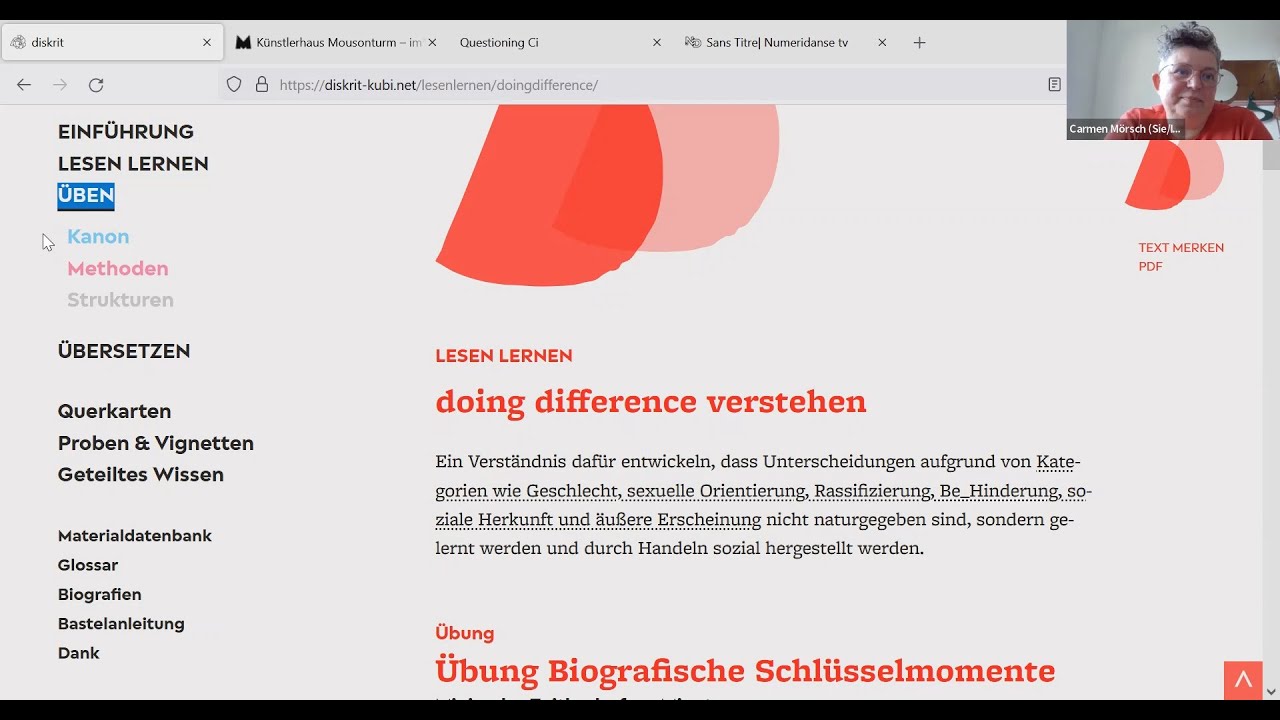Screen dimensions: 1280x720
Task: Click the browser forward arrow
Action: pos(60,85)
